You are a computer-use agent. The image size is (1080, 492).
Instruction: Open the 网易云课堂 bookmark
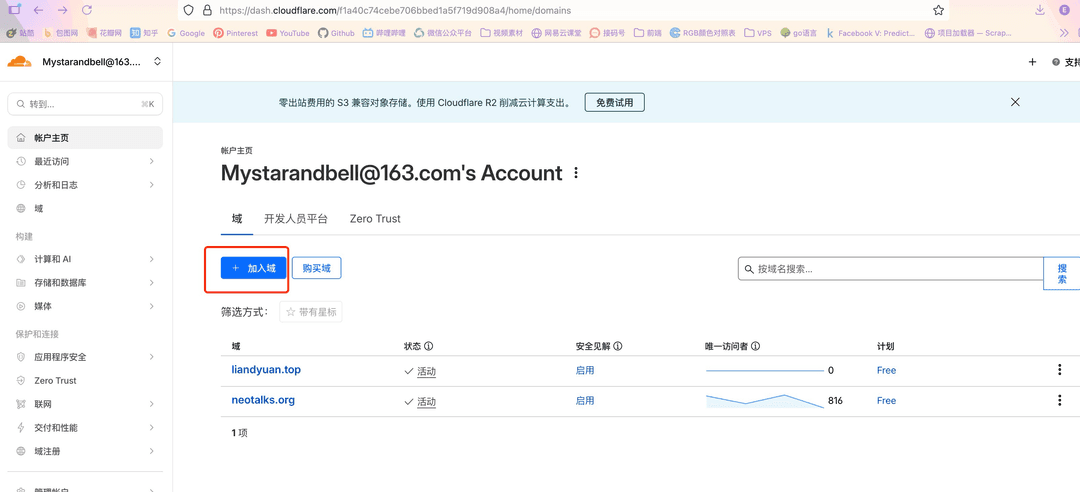pos(557,32)
